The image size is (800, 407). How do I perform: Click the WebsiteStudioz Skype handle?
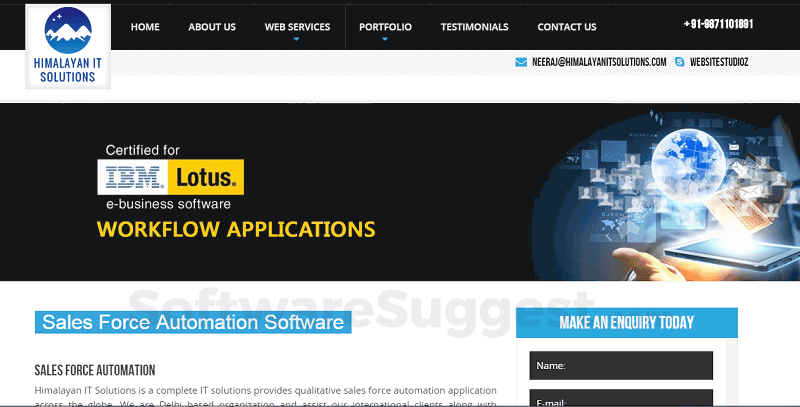[x=719, y=62]
